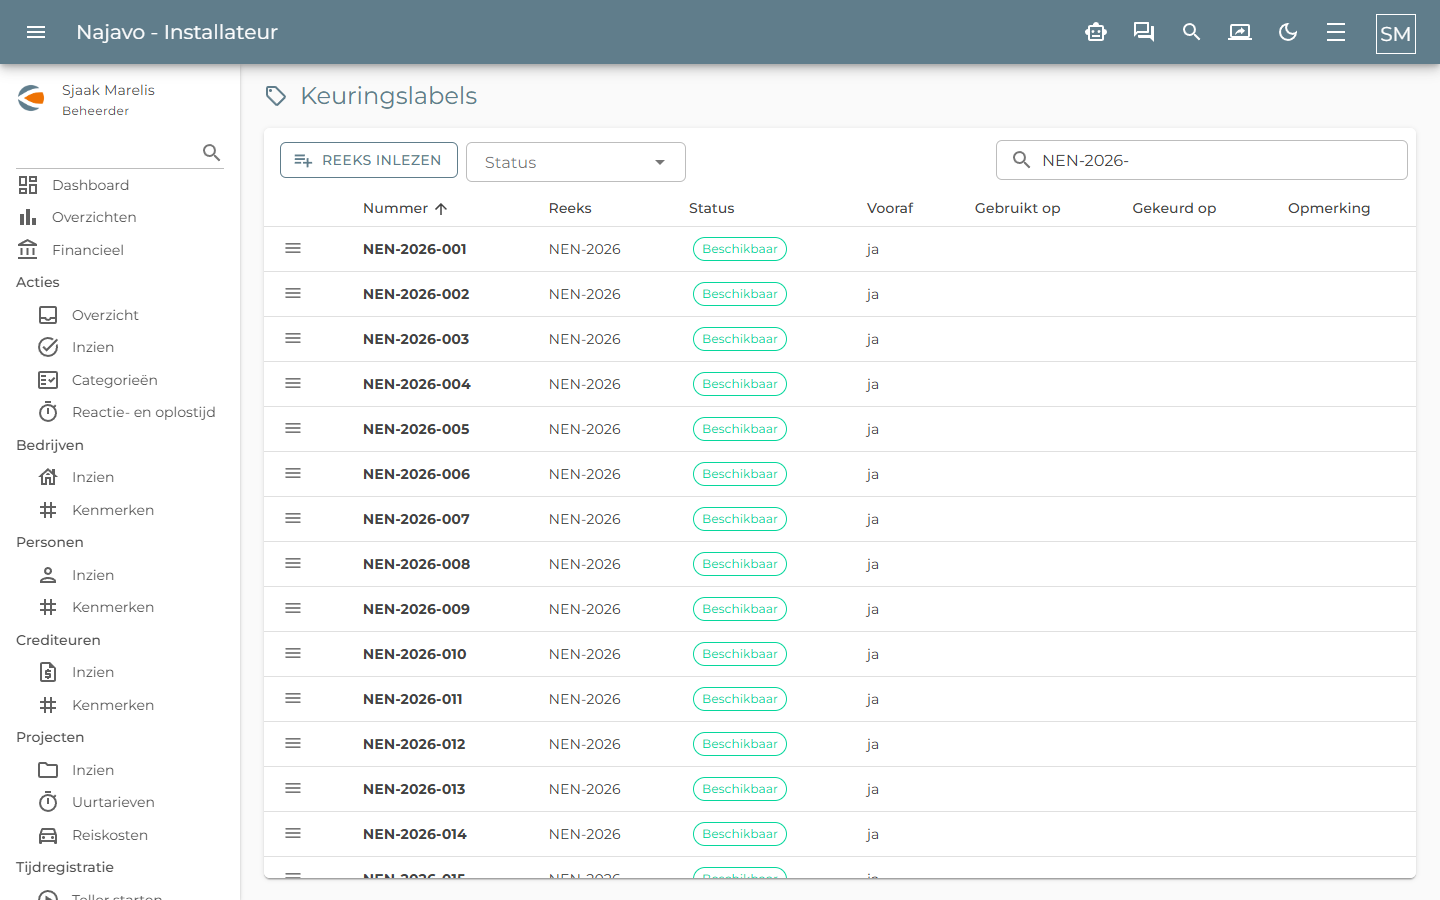Open Overzichten in sidebar

click(94, 217)
